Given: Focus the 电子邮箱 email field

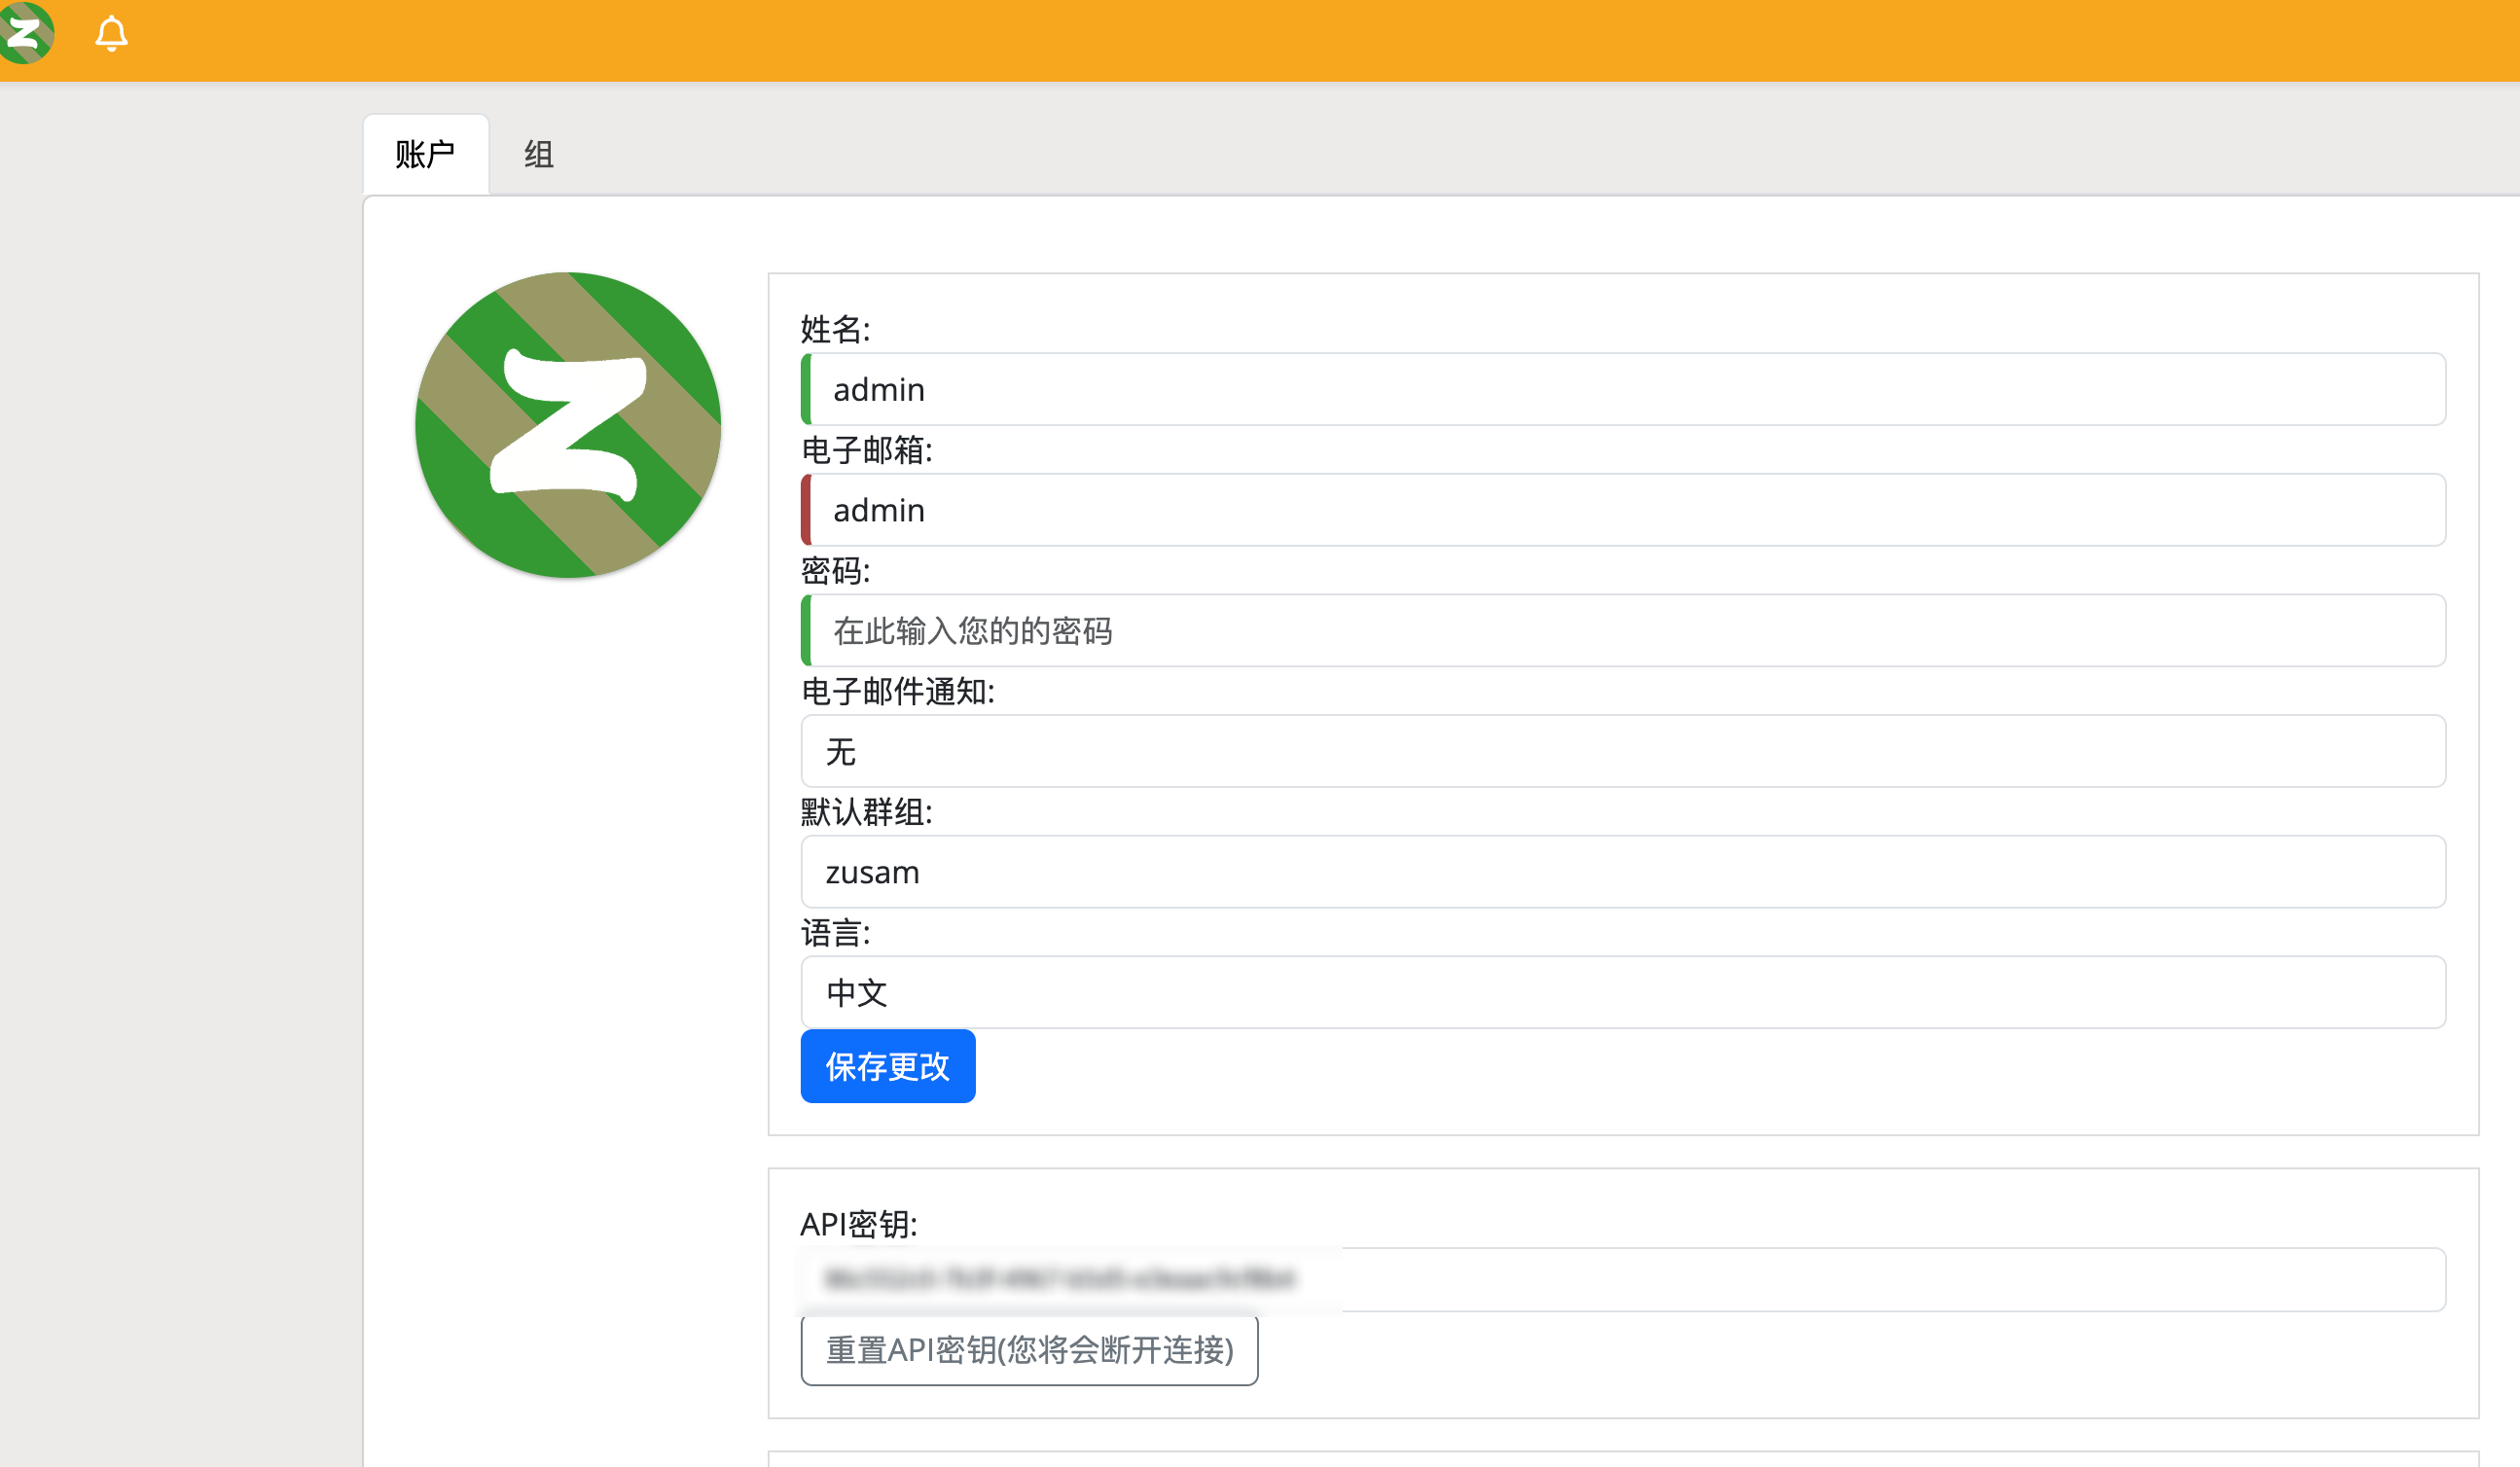Looking at the screenshot, I should [1623, 510].
